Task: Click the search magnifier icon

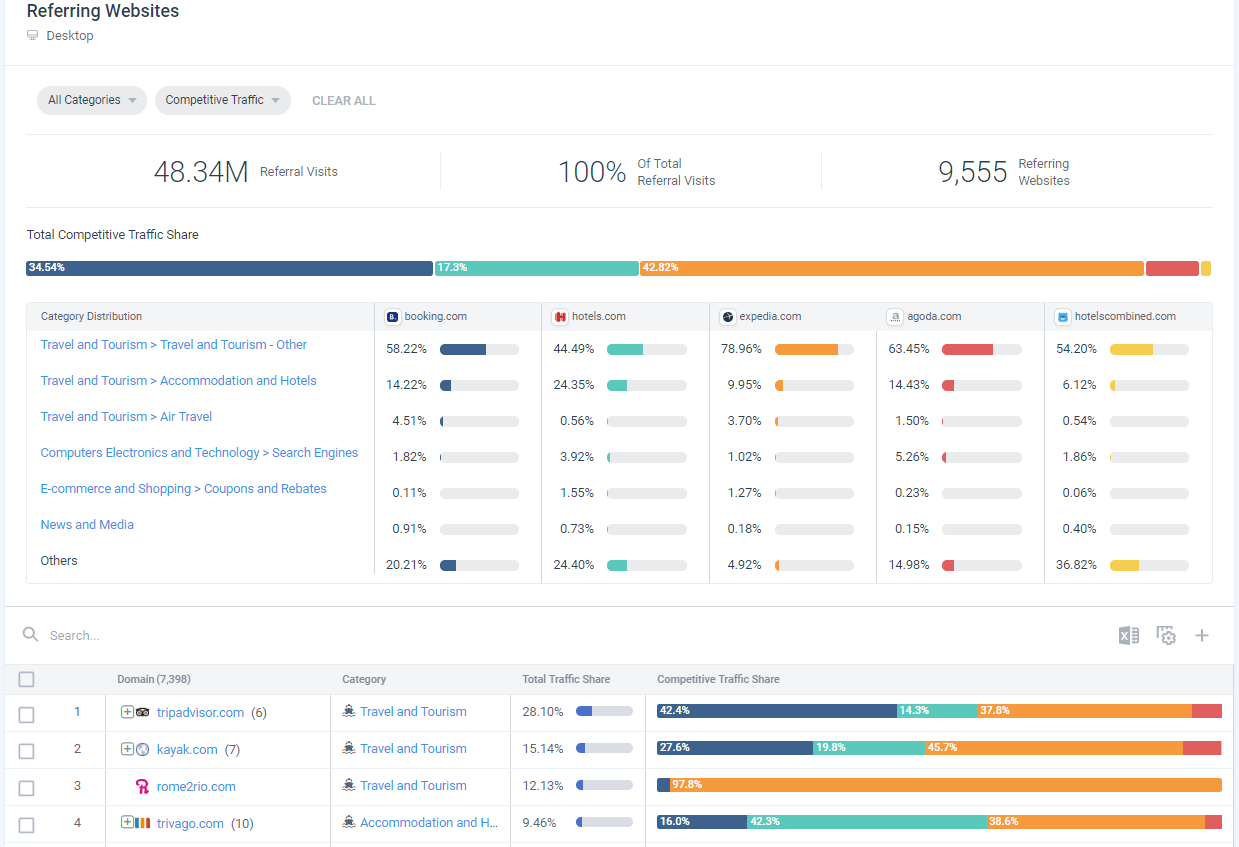Action: tap(30, 634)
